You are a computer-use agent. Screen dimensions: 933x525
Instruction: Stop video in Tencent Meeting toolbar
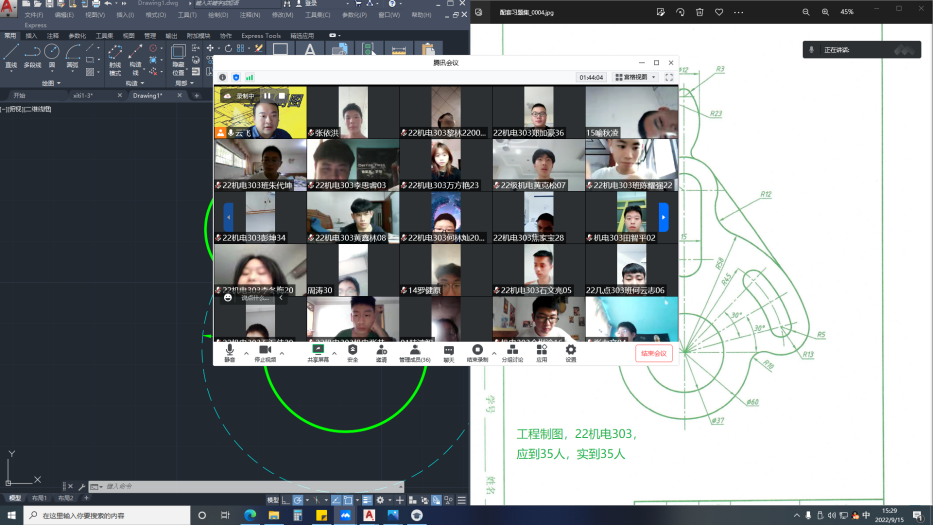pos(265,353)
